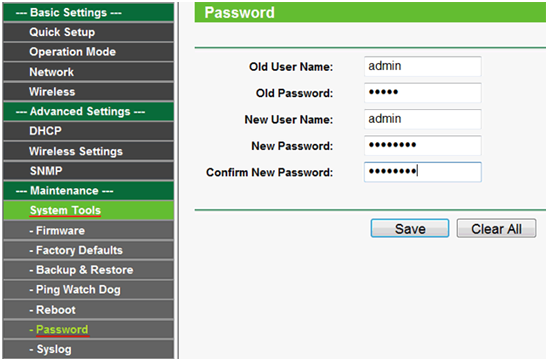Select the Reboot submenu item
Screen dimensions: 548x361
[x=88, y=310]
